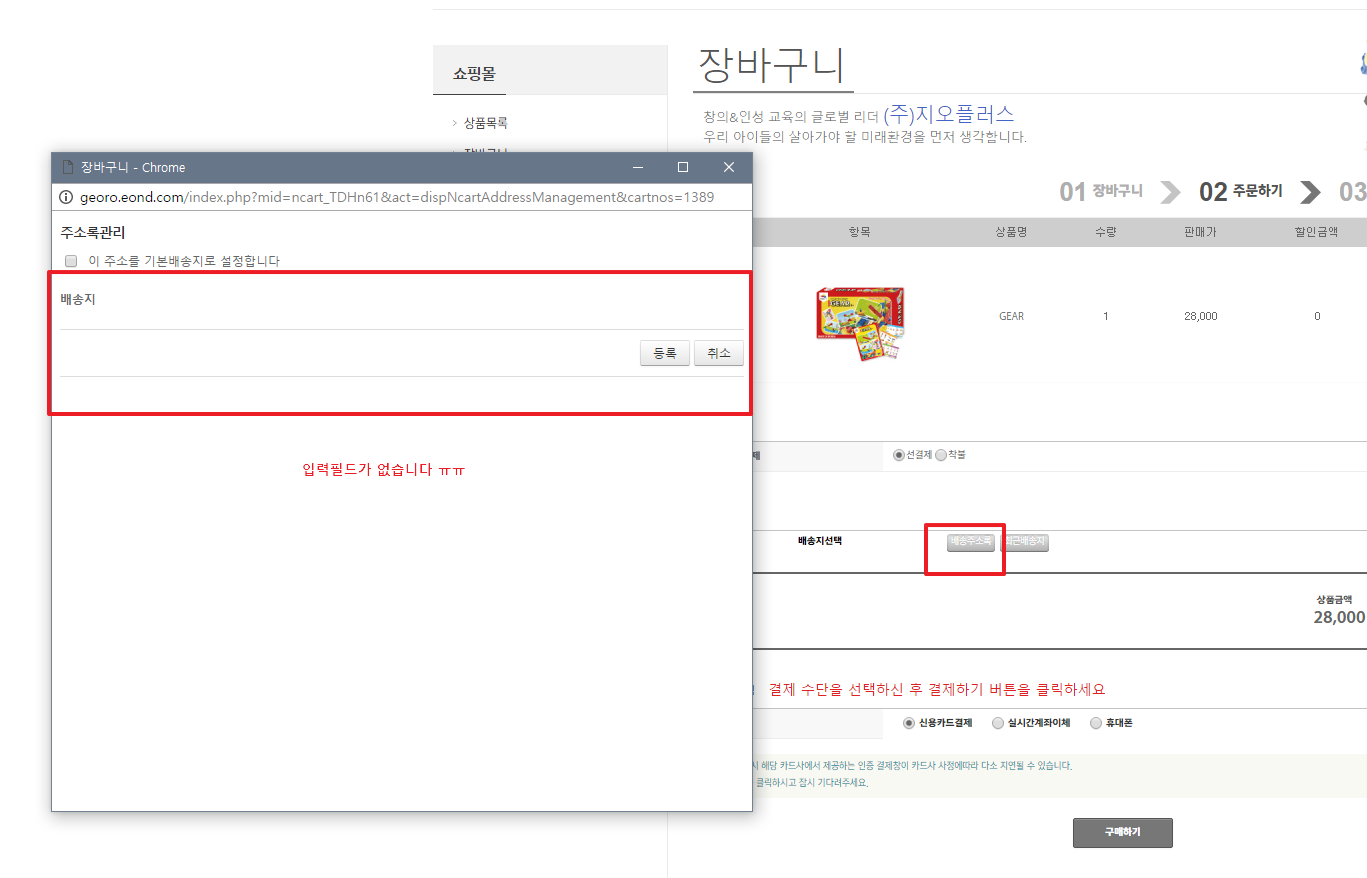Select the 선결제 radio button

tap(898, 455)
